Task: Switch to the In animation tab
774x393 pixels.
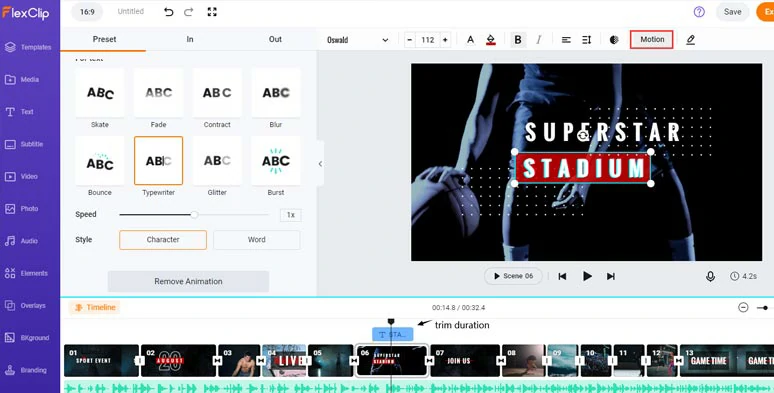Action: pos(190,39)
